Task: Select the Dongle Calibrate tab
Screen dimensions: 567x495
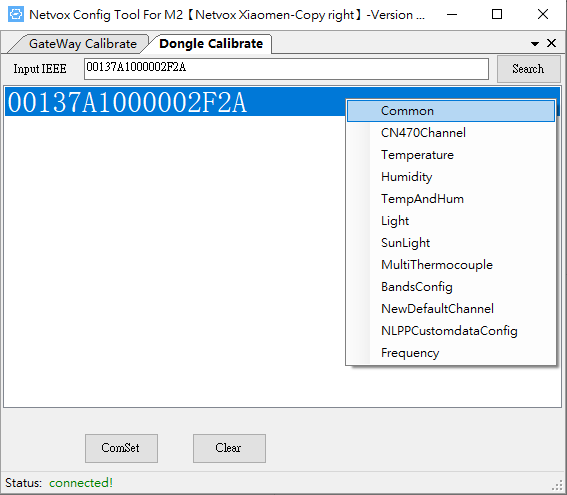Action: click(211, 44)
